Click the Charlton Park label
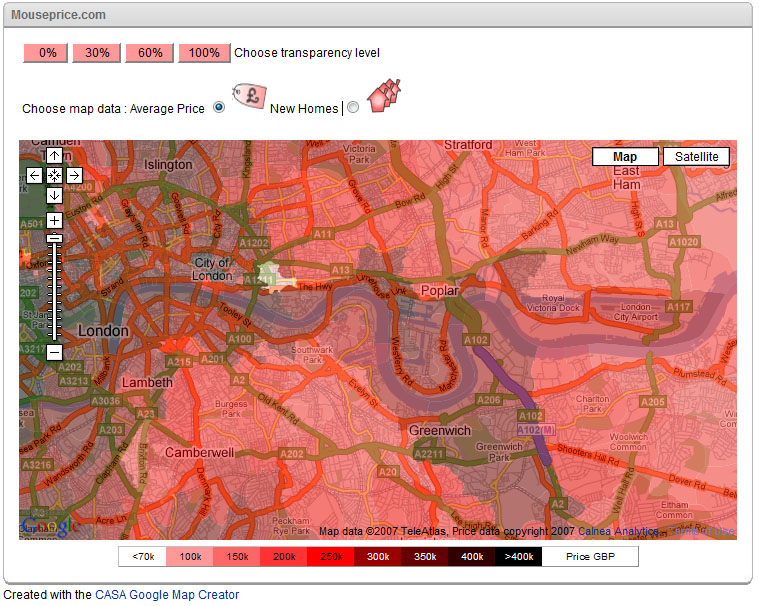The height and width of the screenshot is (606, 759). coord(592,404)
